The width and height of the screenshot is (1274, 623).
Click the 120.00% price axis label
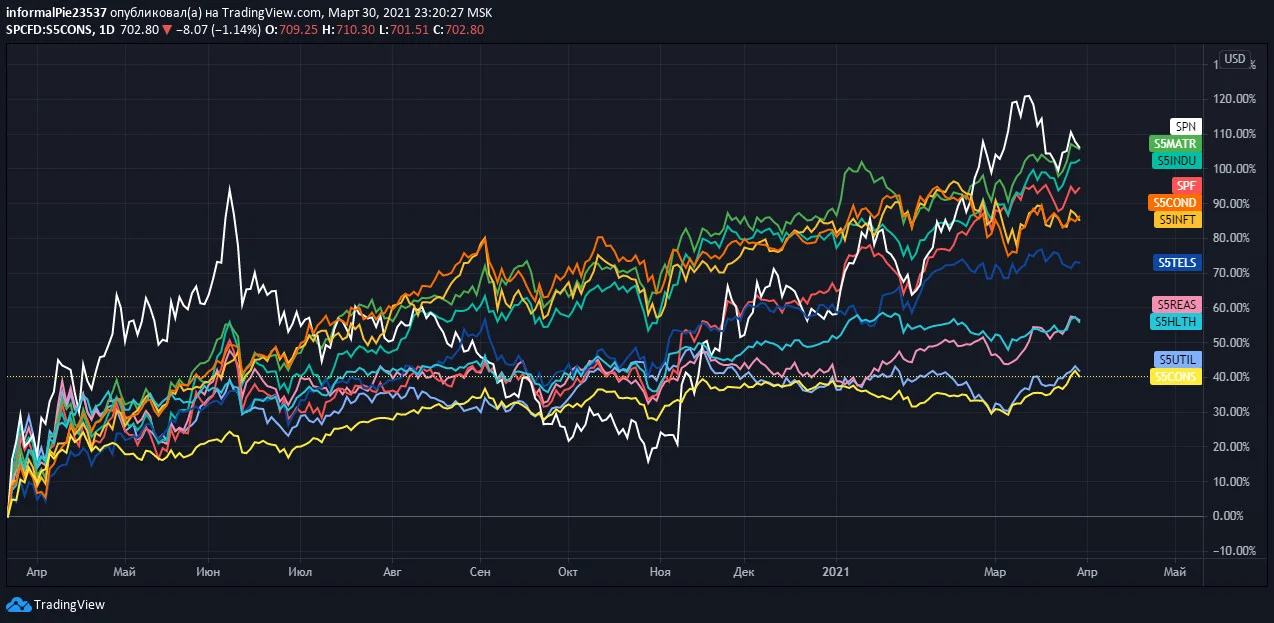coord(1234,99)
